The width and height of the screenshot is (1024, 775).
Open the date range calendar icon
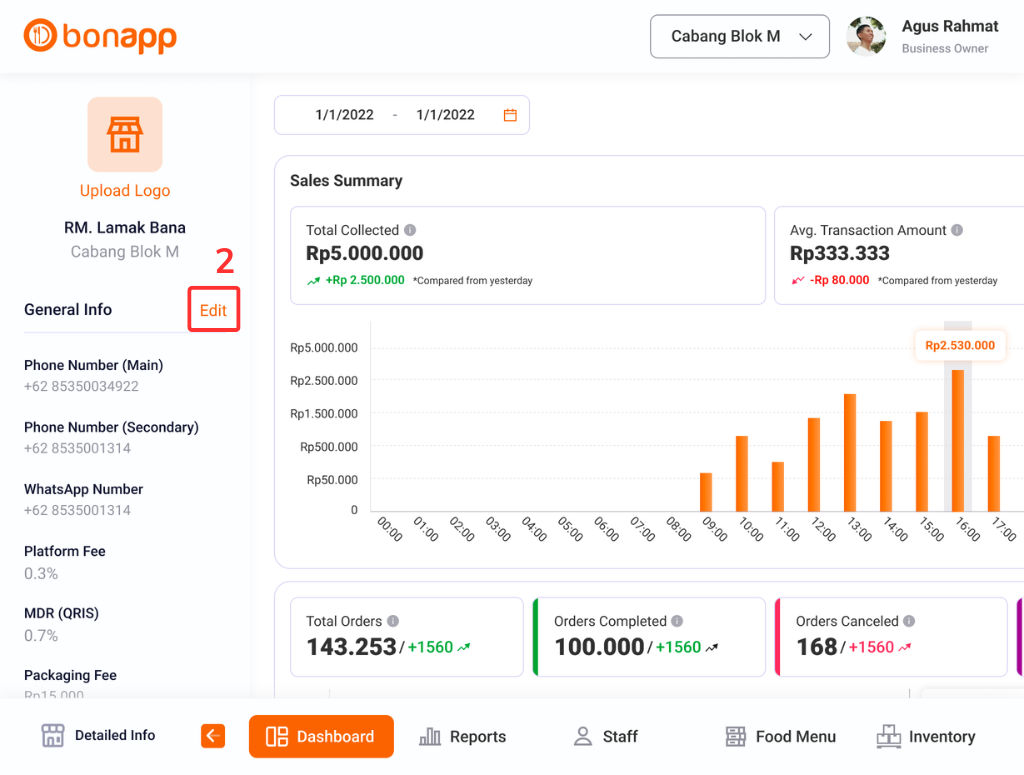pyautogui.click(x=510, y=115)
